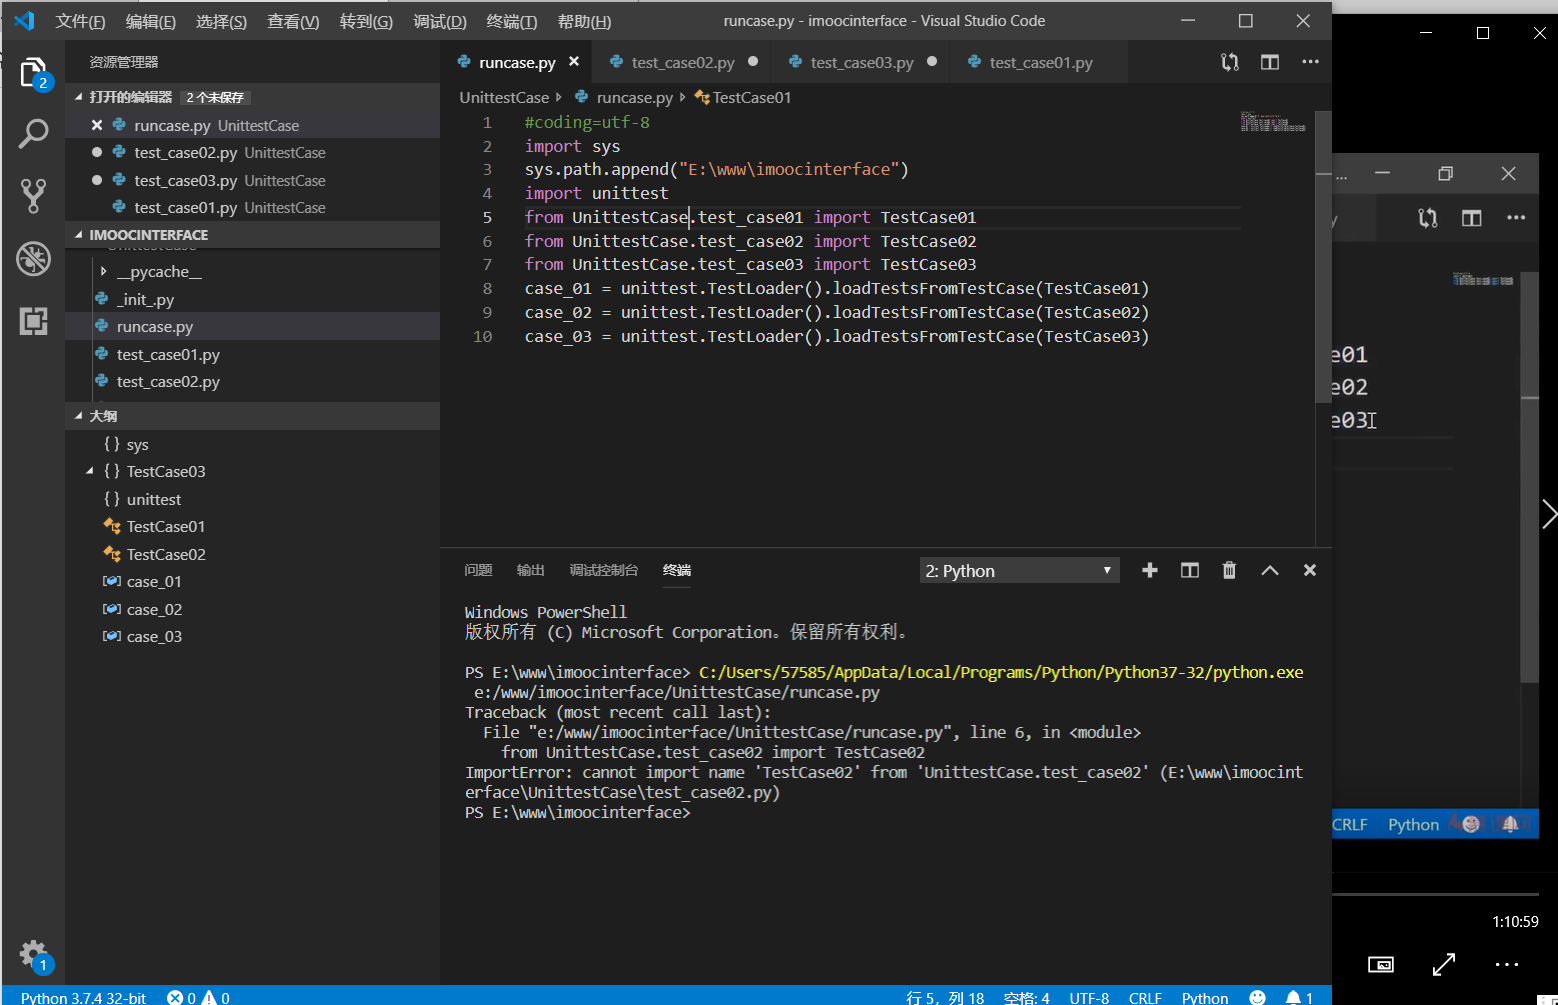
Task: Split the terminal panel
Action: click(x=1190, y=570)
